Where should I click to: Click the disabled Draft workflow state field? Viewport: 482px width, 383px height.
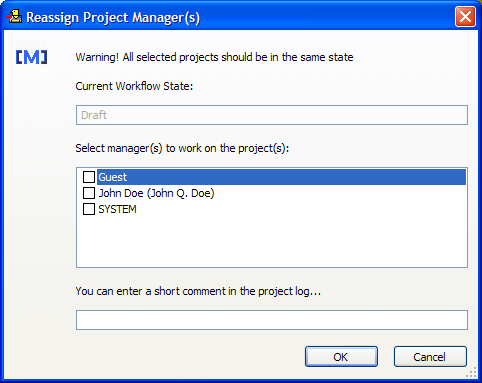point(272,115)
